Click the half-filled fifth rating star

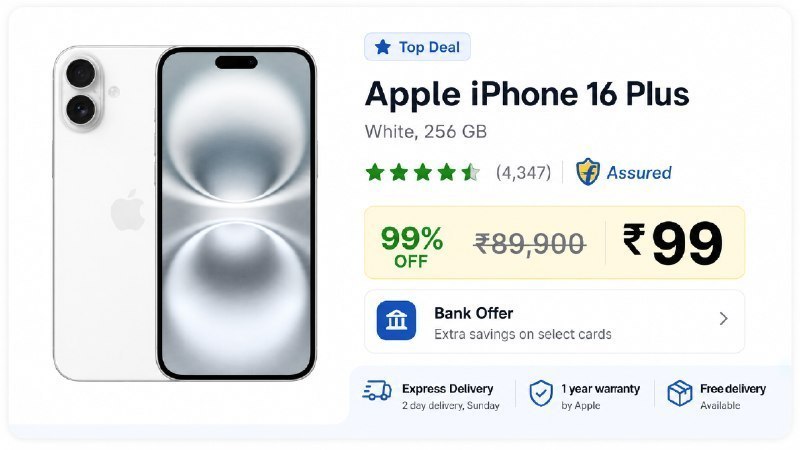pos(470,172)
